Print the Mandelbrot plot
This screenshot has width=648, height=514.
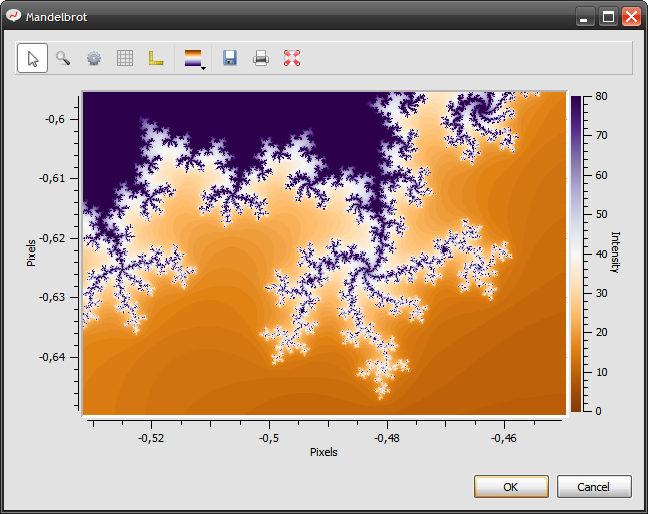[x=261, y=58]
